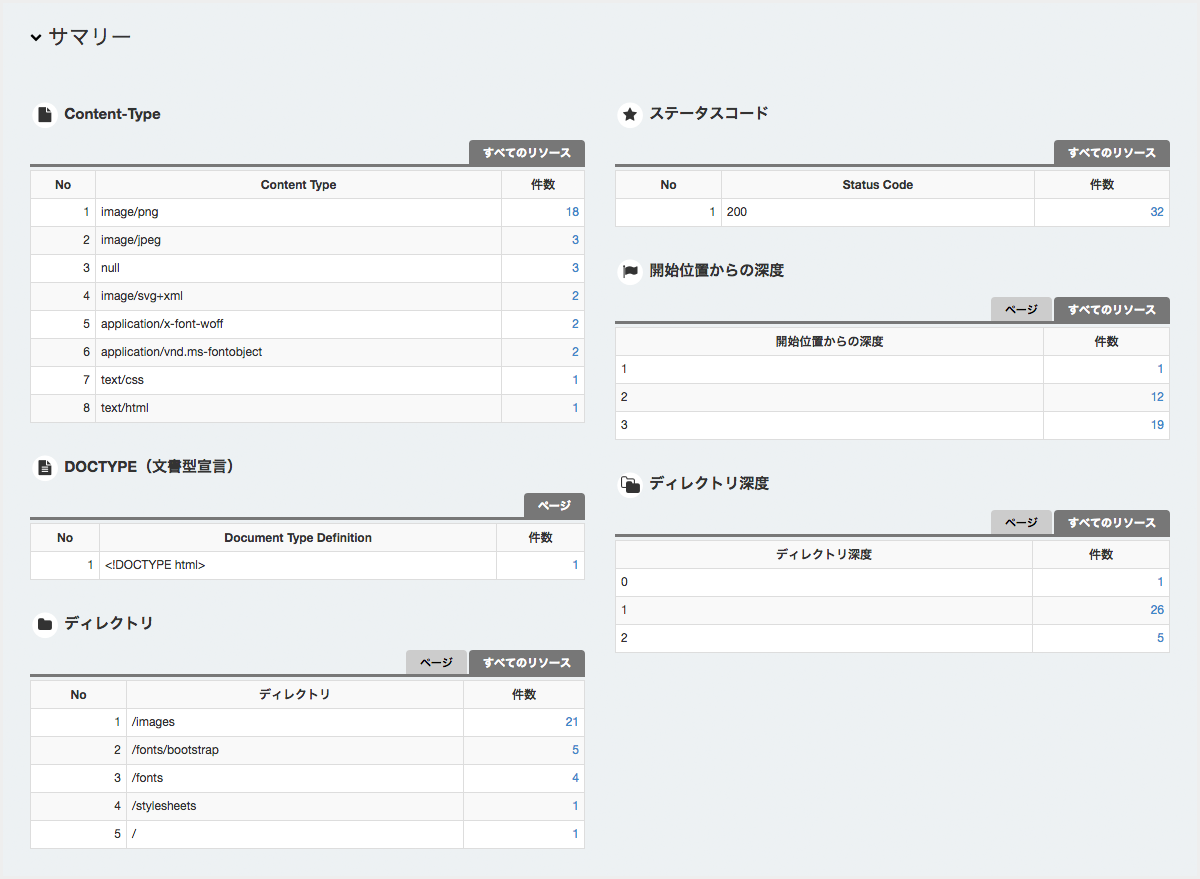The image size is (1200, 879).
Task: Open count 12 for start depth 2
Action: pyautogui.click(x=1157, y=397)
